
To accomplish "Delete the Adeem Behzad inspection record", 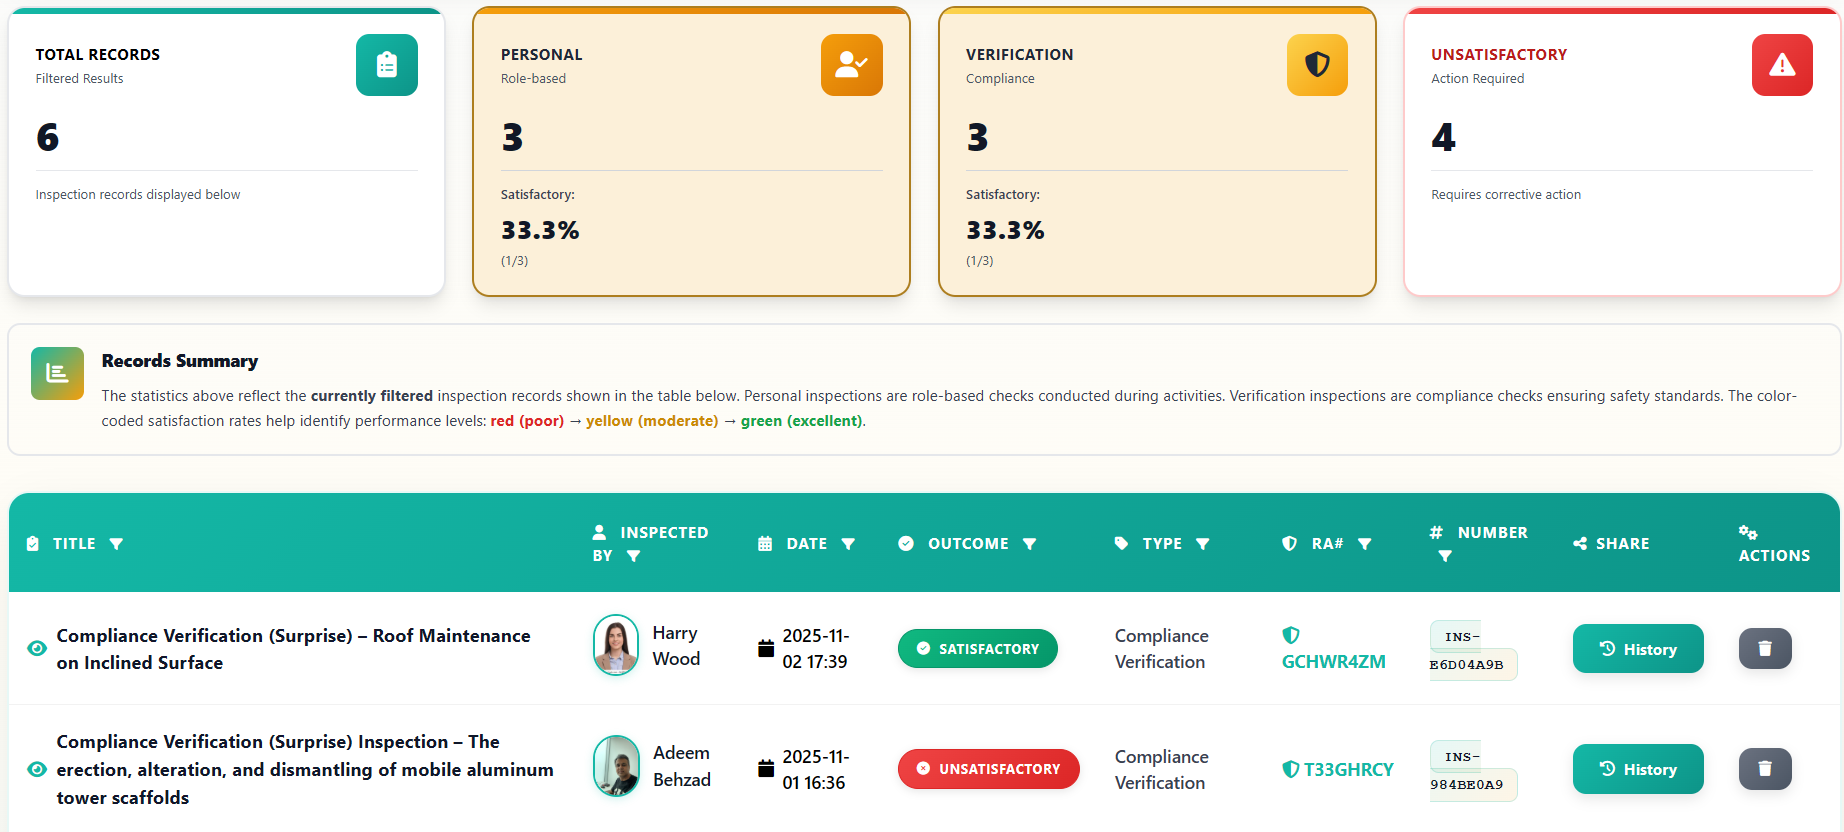I will click(1765, 769).
